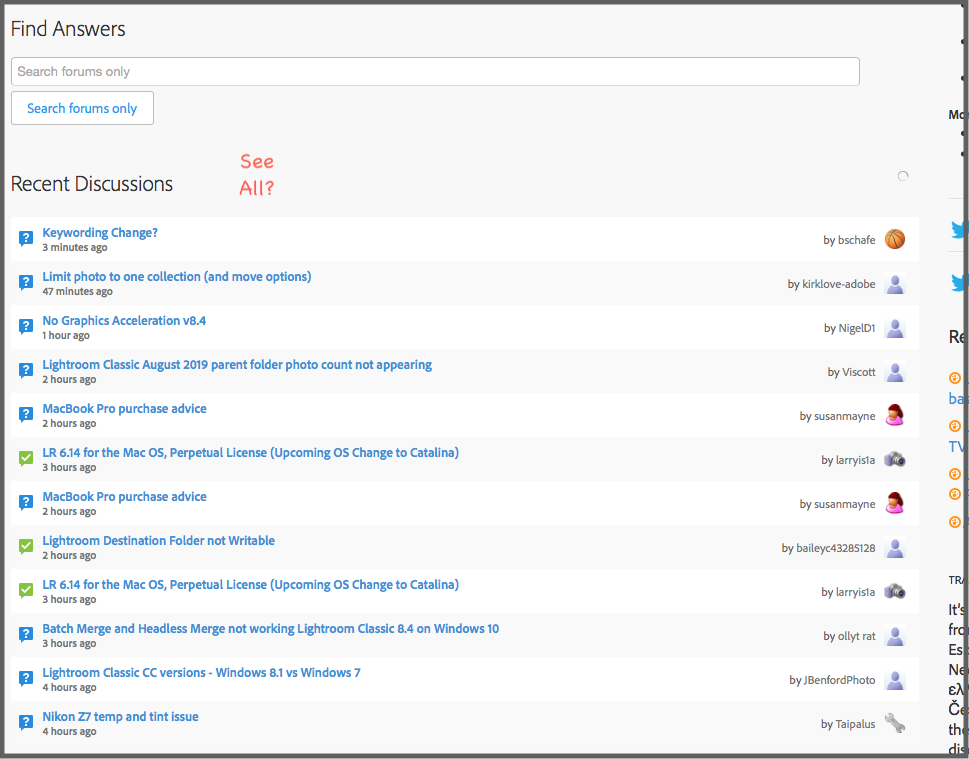Click the 3 minutes ago timestamp
The height and width of the screenshot is (759, 969).
(75, 248)
